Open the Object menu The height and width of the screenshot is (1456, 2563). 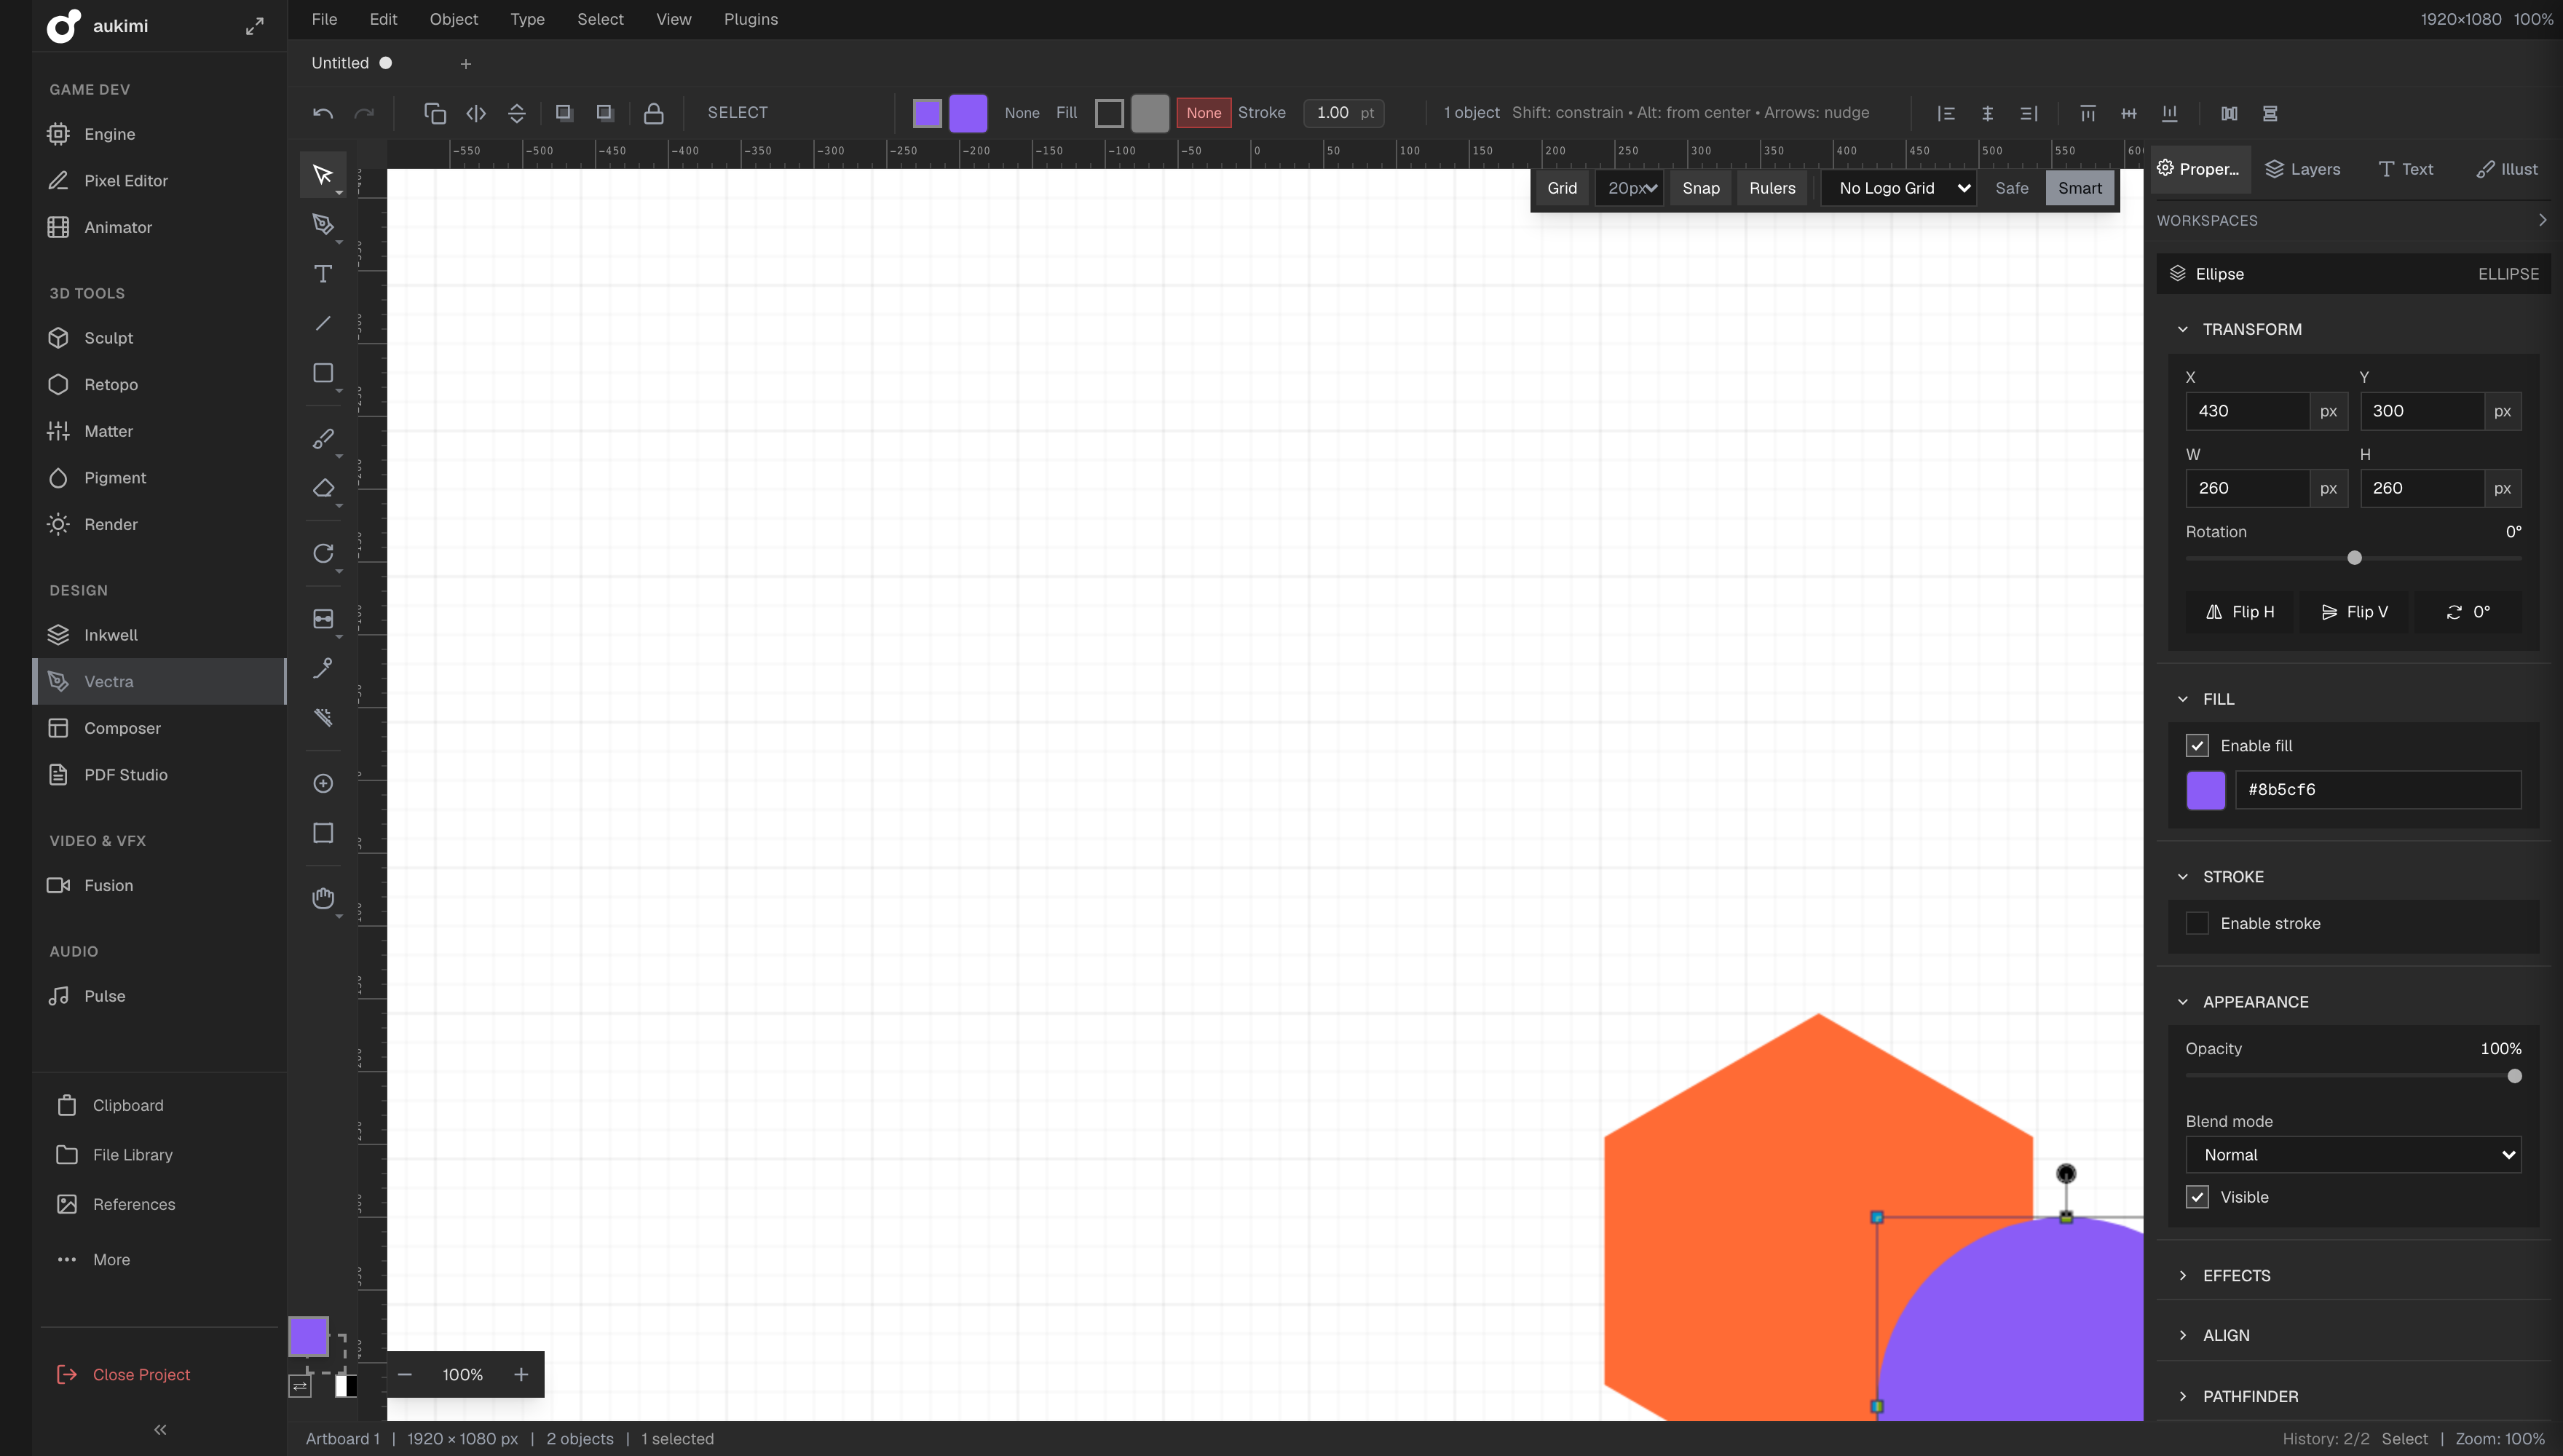(x=453, y=19)
